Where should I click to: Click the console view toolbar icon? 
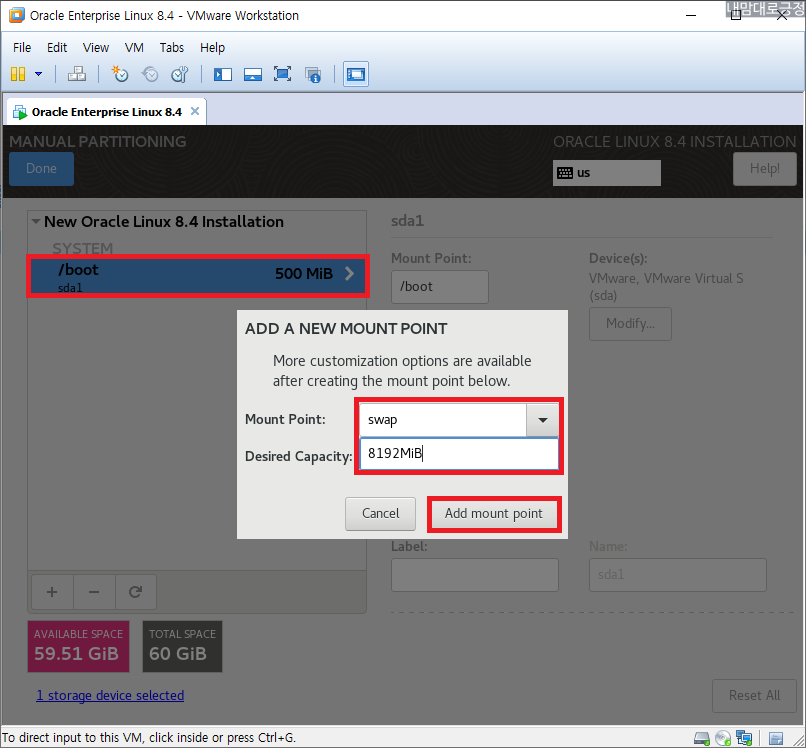(356, 74)
